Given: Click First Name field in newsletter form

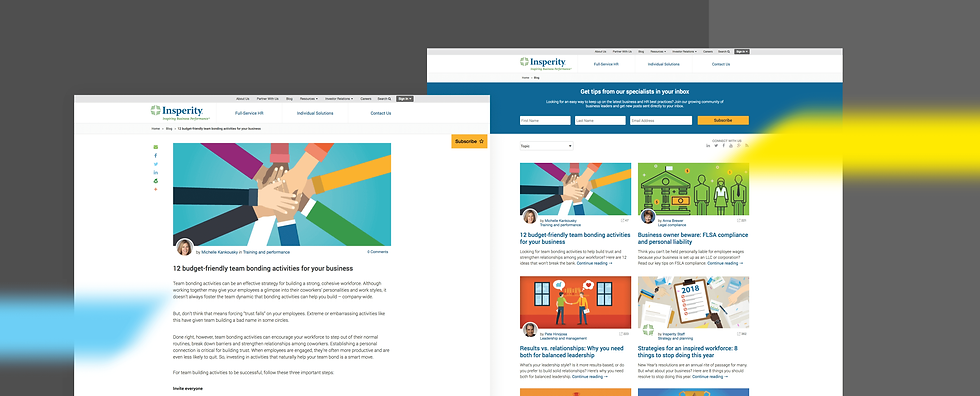Looking at the screenshot, I should [545, 121].
